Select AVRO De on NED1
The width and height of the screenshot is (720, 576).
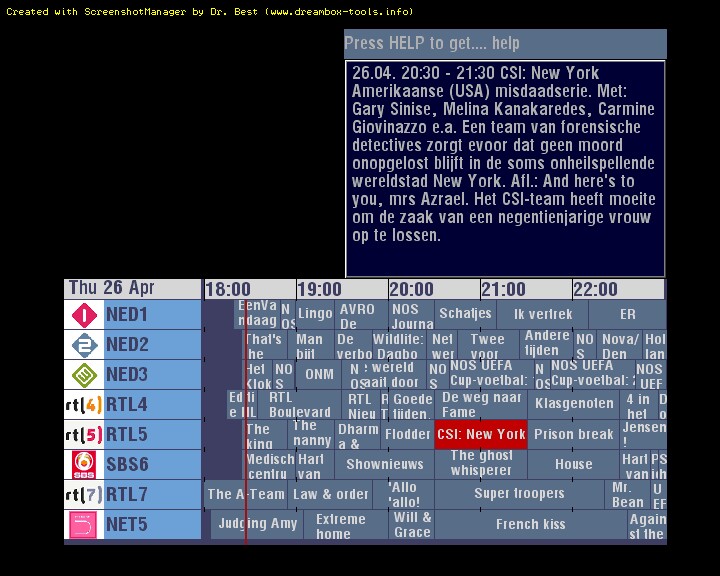(361, 315)
